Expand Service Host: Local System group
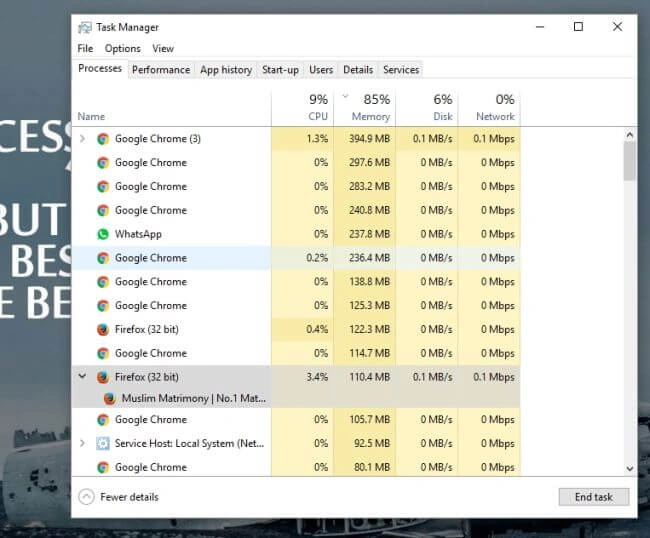 pos(82,443)
